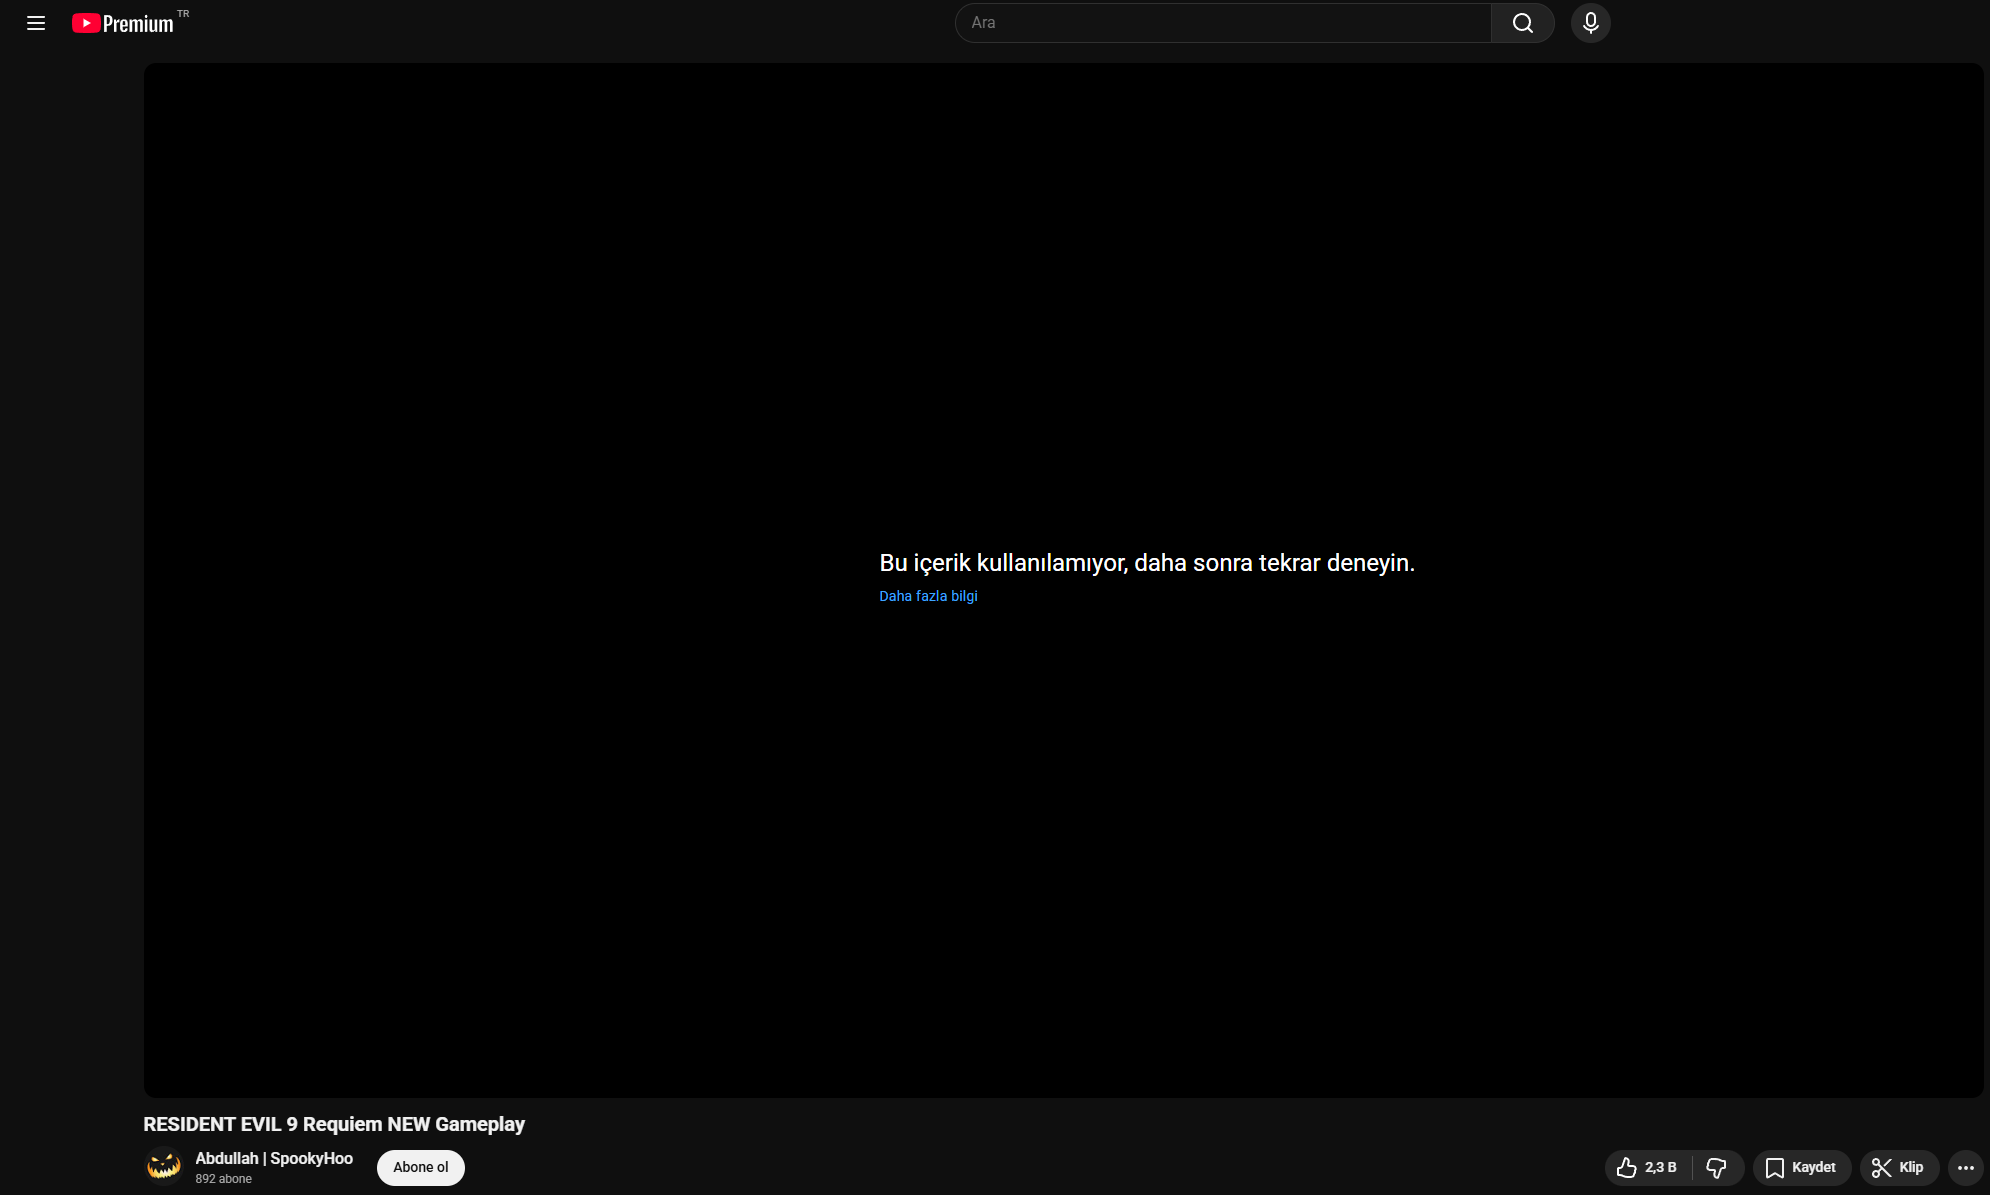Create a clip with Klip scissors button
This screenshot has width=1990, height=1195.
(1898, 1167)
